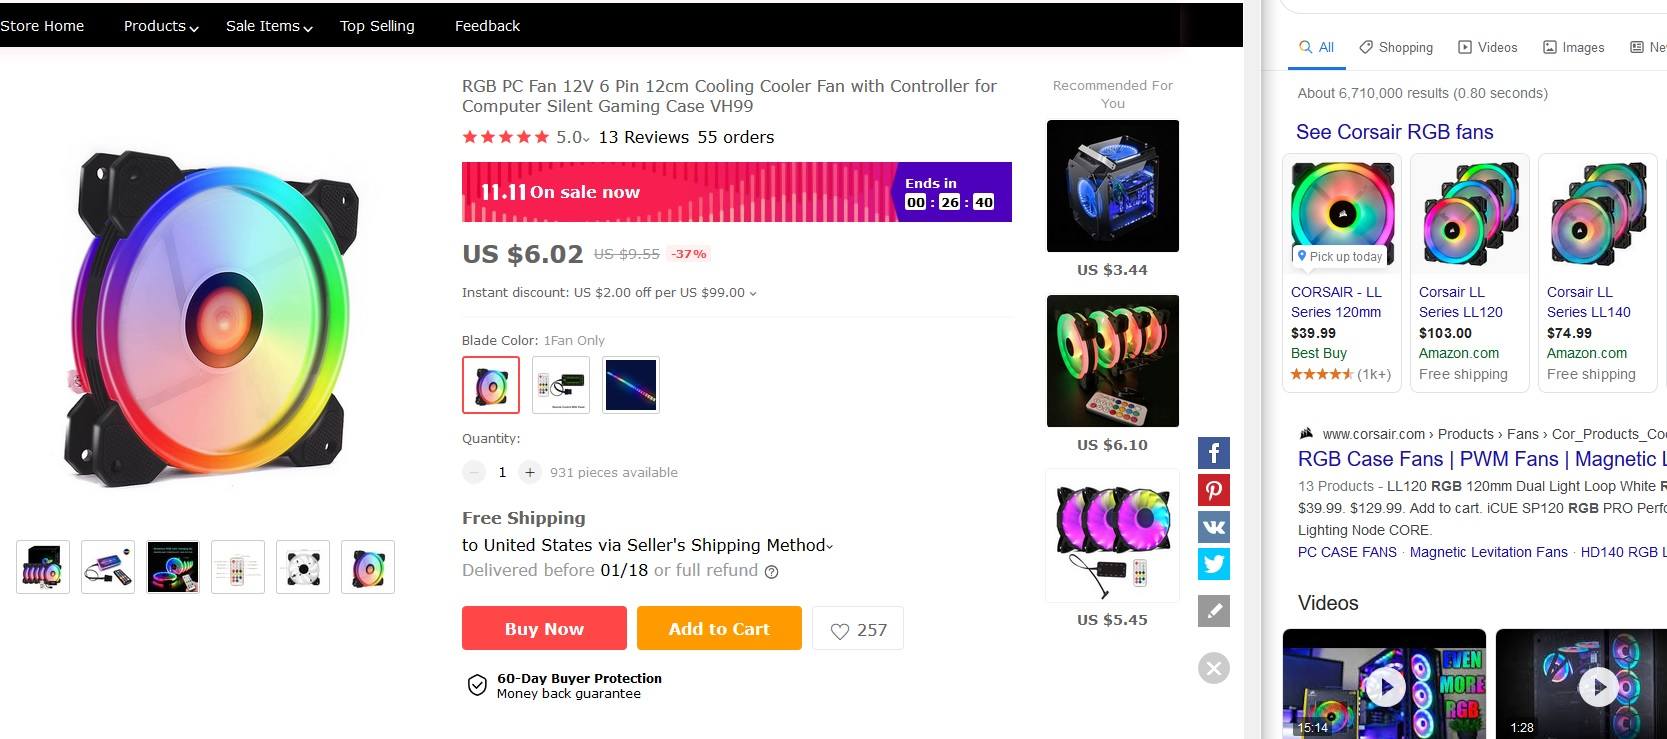Open the pencil edit icon
This screenshot has height=739, width=1667.
(x=1214, y=611)
